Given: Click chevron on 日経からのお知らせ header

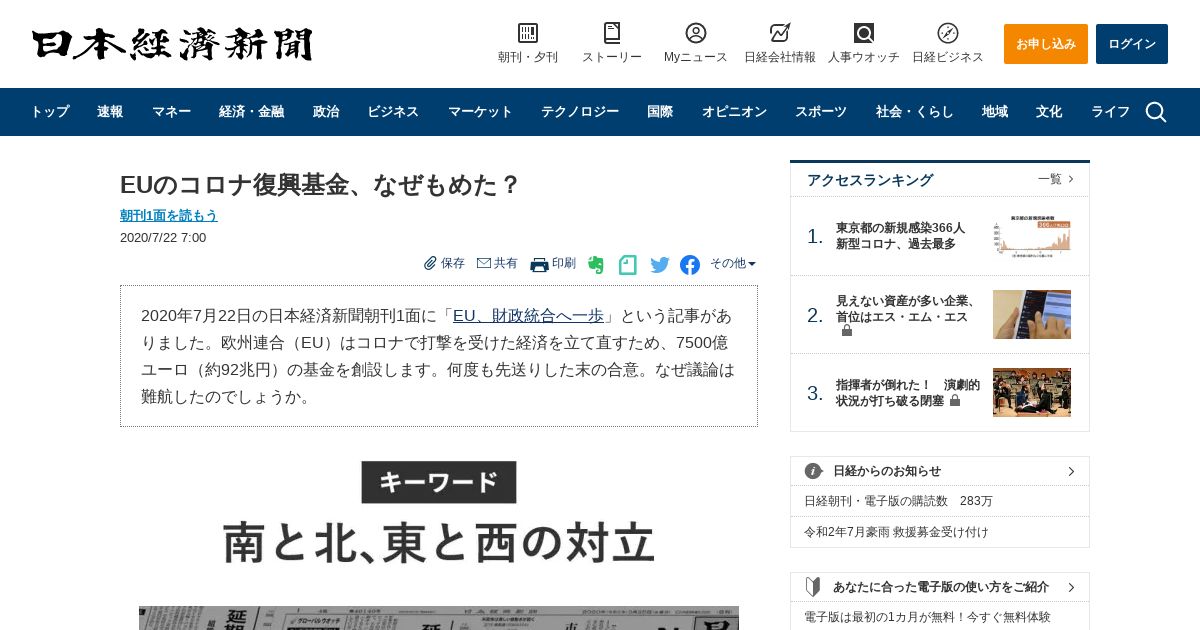Looking at the screenshot, I should (x=1071, y=471).
